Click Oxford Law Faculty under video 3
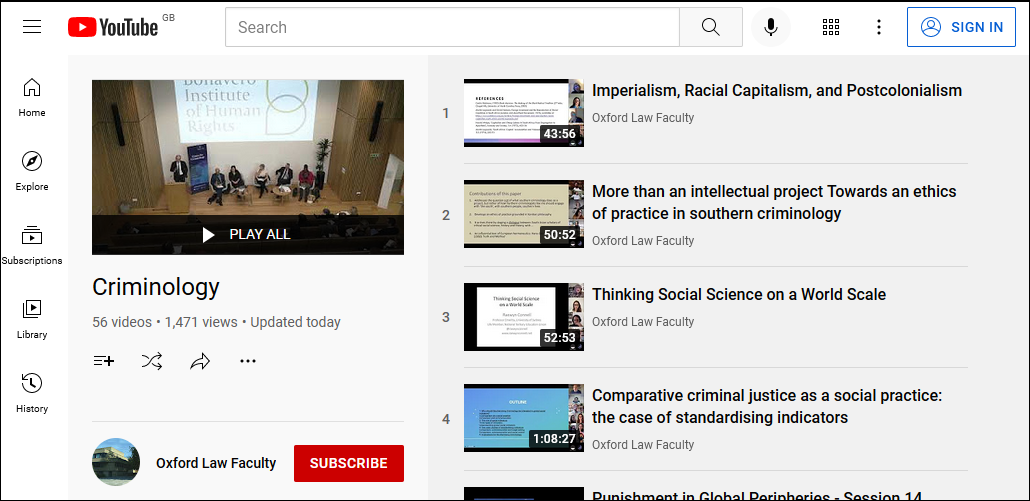The image size is (1030, 501). tap(643, 322)
